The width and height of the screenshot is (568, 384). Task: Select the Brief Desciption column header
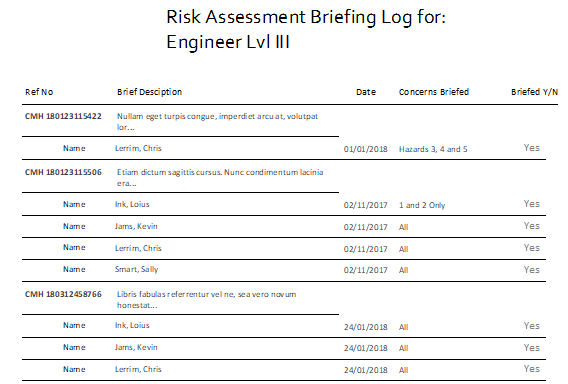(x=149, y=92)
